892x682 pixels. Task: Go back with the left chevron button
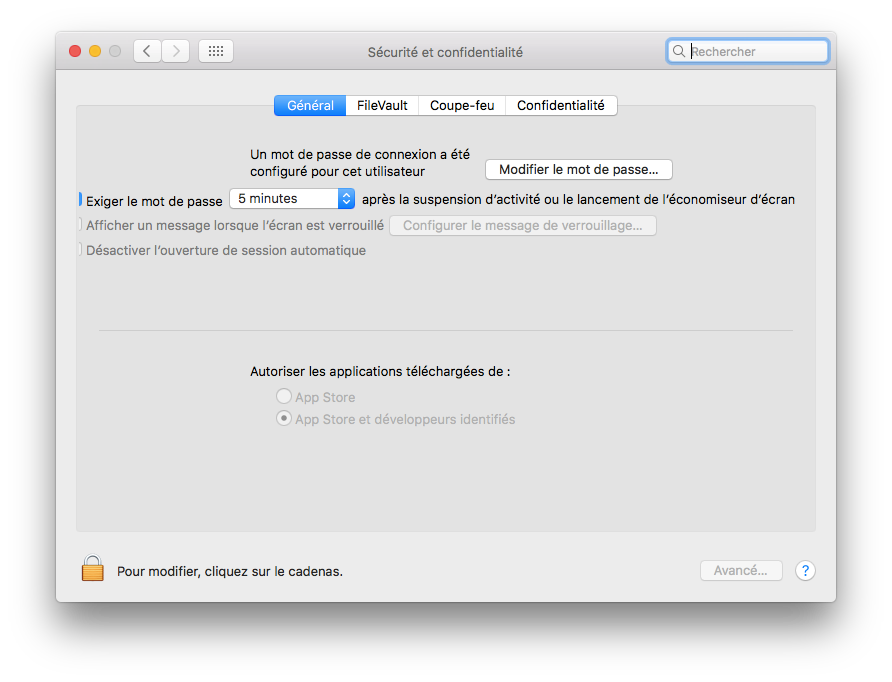[x=147, y=51]
